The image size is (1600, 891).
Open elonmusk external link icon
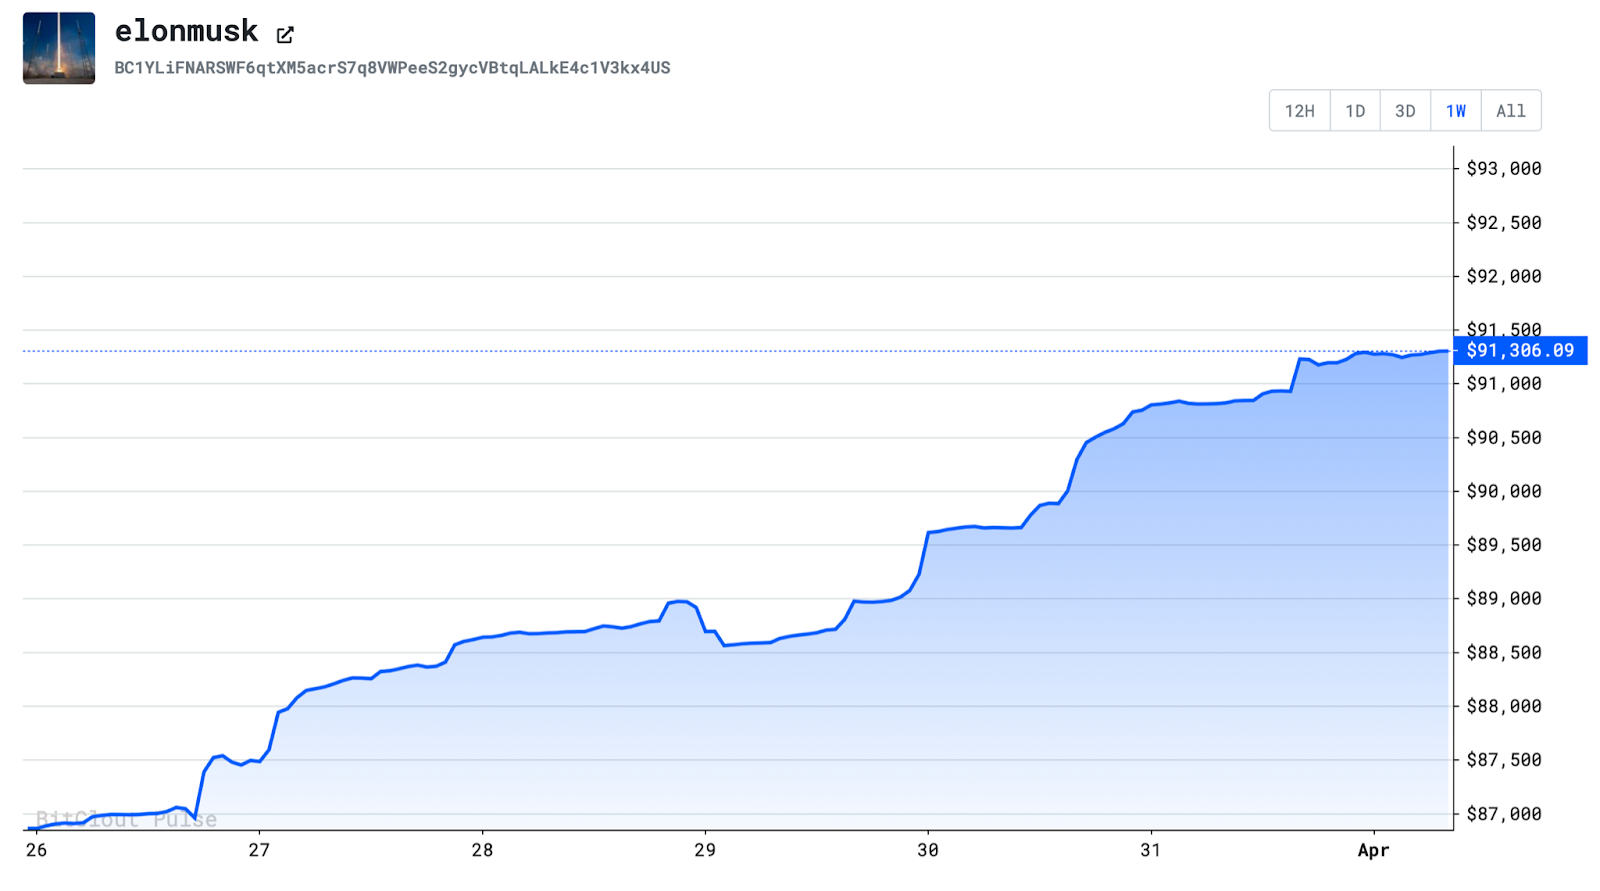285,35
